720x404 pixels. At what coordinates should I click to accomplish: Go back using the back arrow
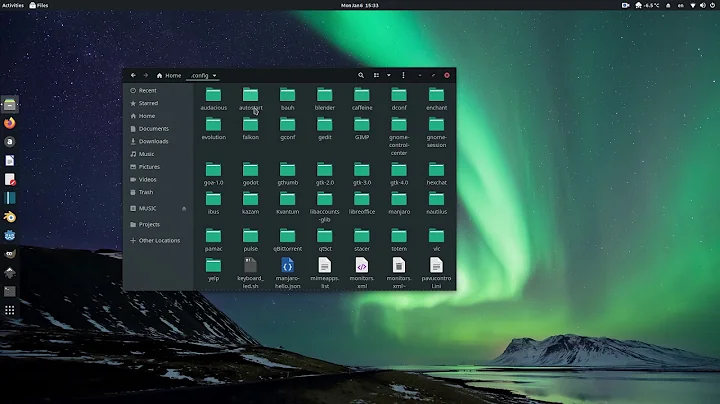click(x=133, y=75)
